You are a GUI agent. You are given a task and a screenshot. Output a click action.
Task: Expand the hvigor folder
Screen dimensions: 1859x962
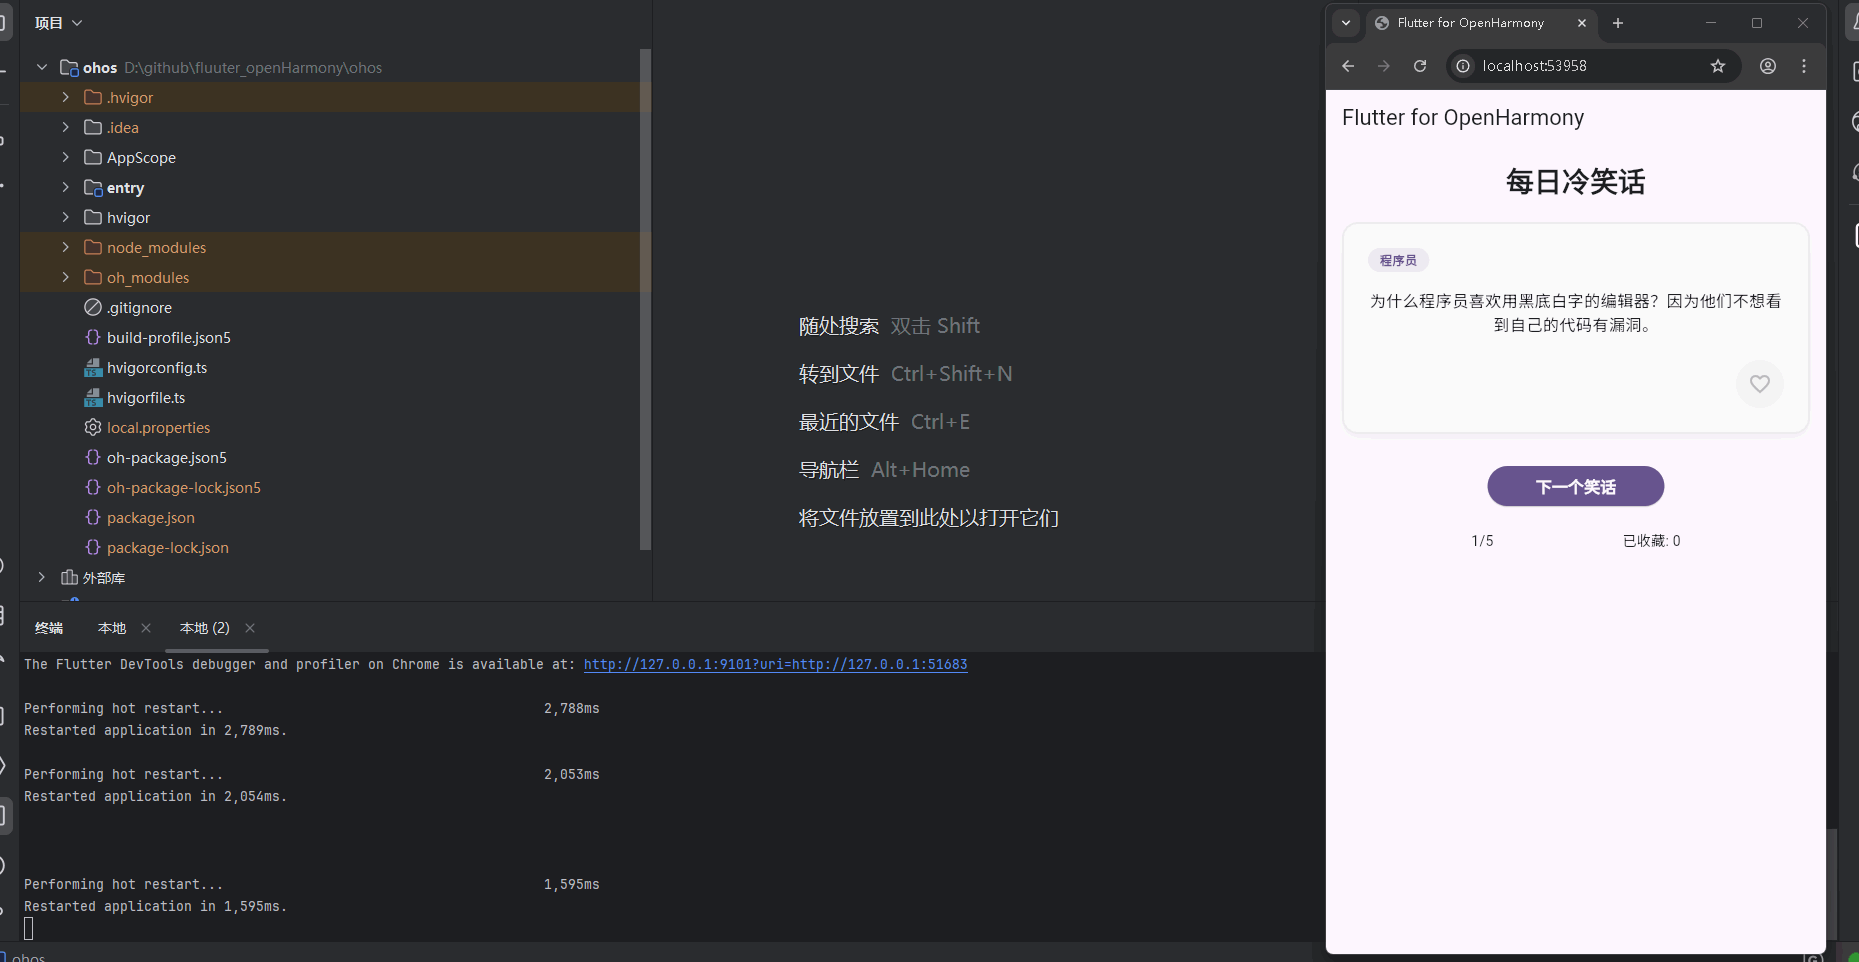(x=66, y=217)
